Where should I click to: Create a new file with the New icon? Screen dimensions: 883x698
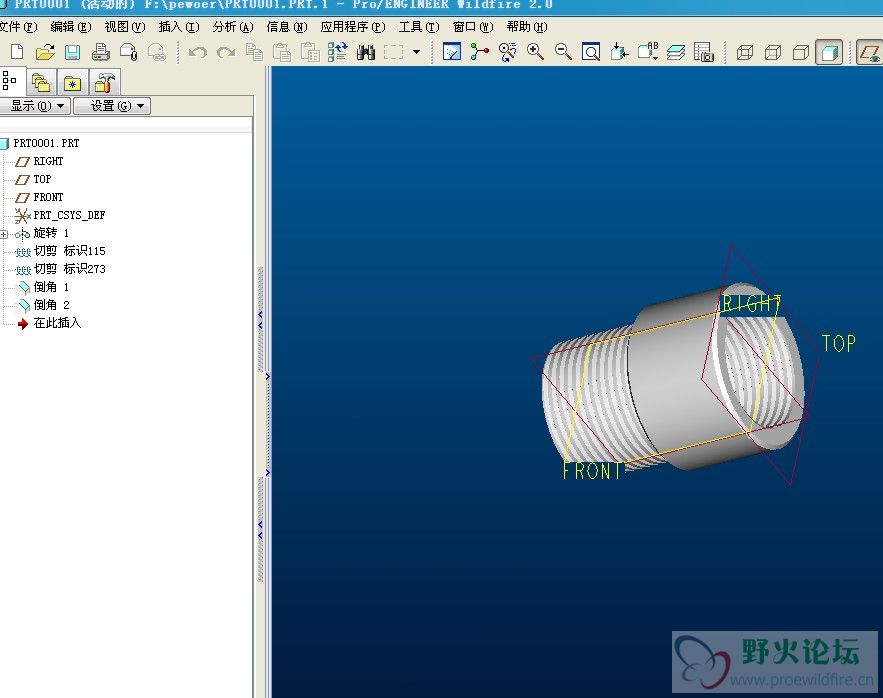coord(17,52)
